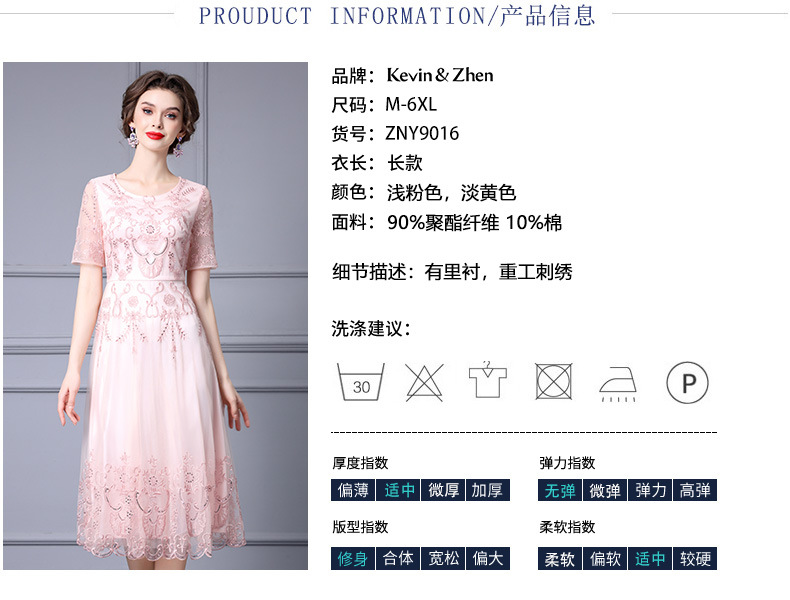This screenshot has height=600, width=790.
Task: Select the 柔软 softness option
Action: (x=560, y=558)
